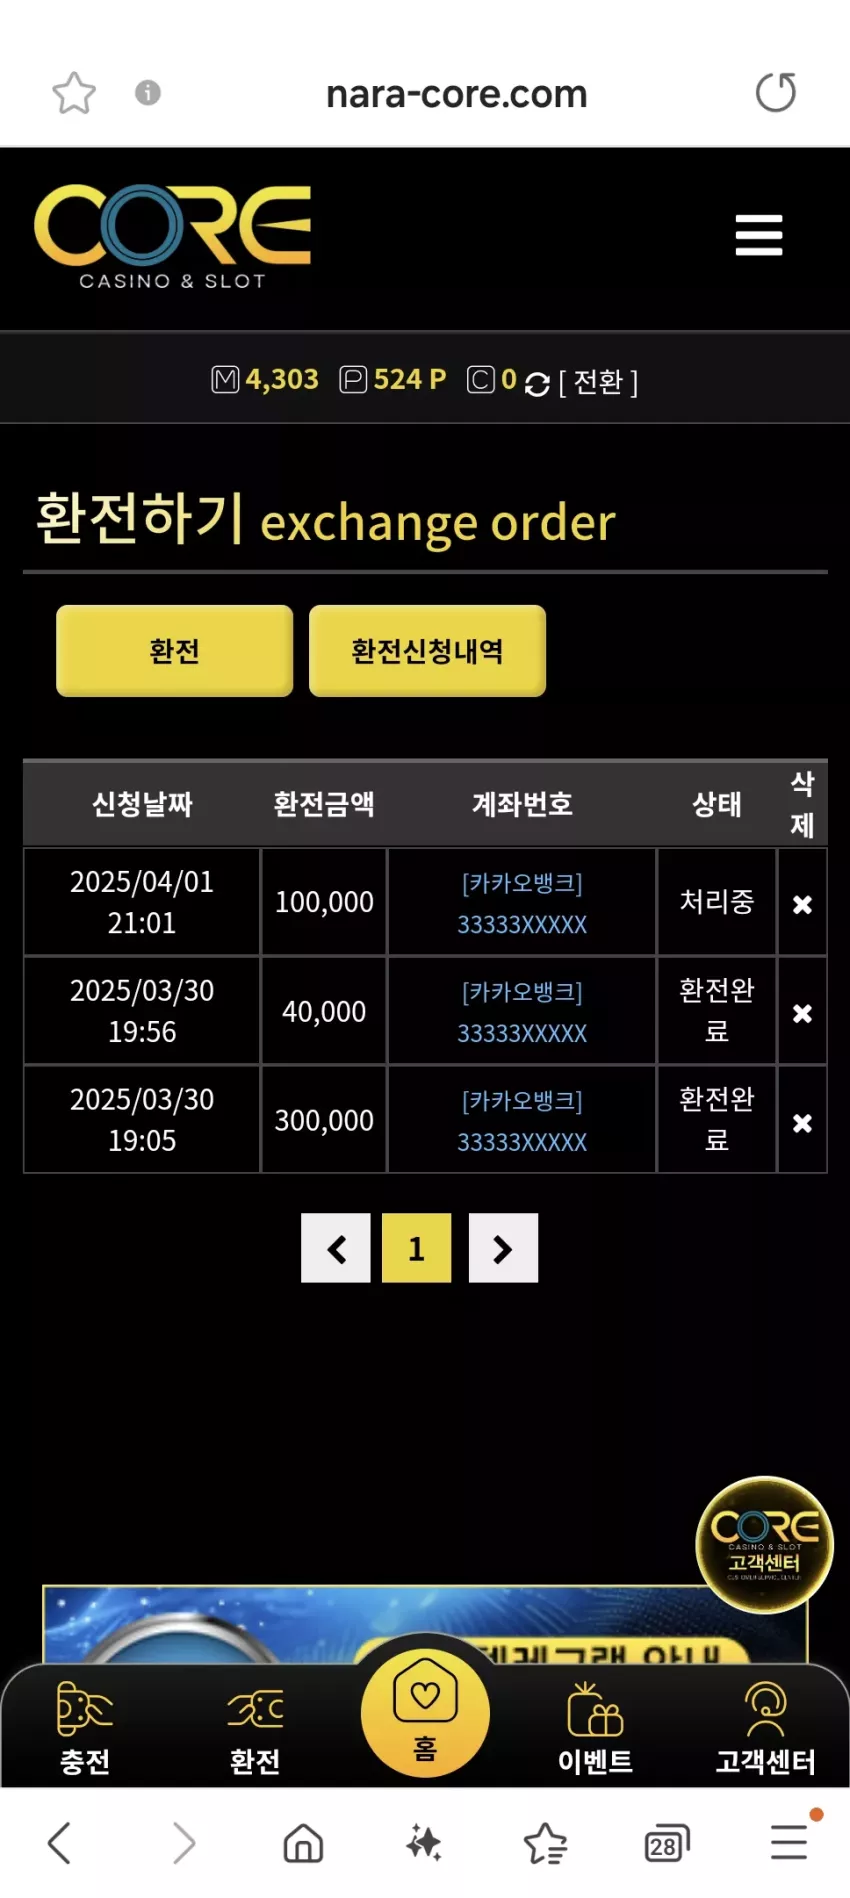Tap the site info icon
The width and height of the screenshot is (850, 1898).
click(148, 93)
